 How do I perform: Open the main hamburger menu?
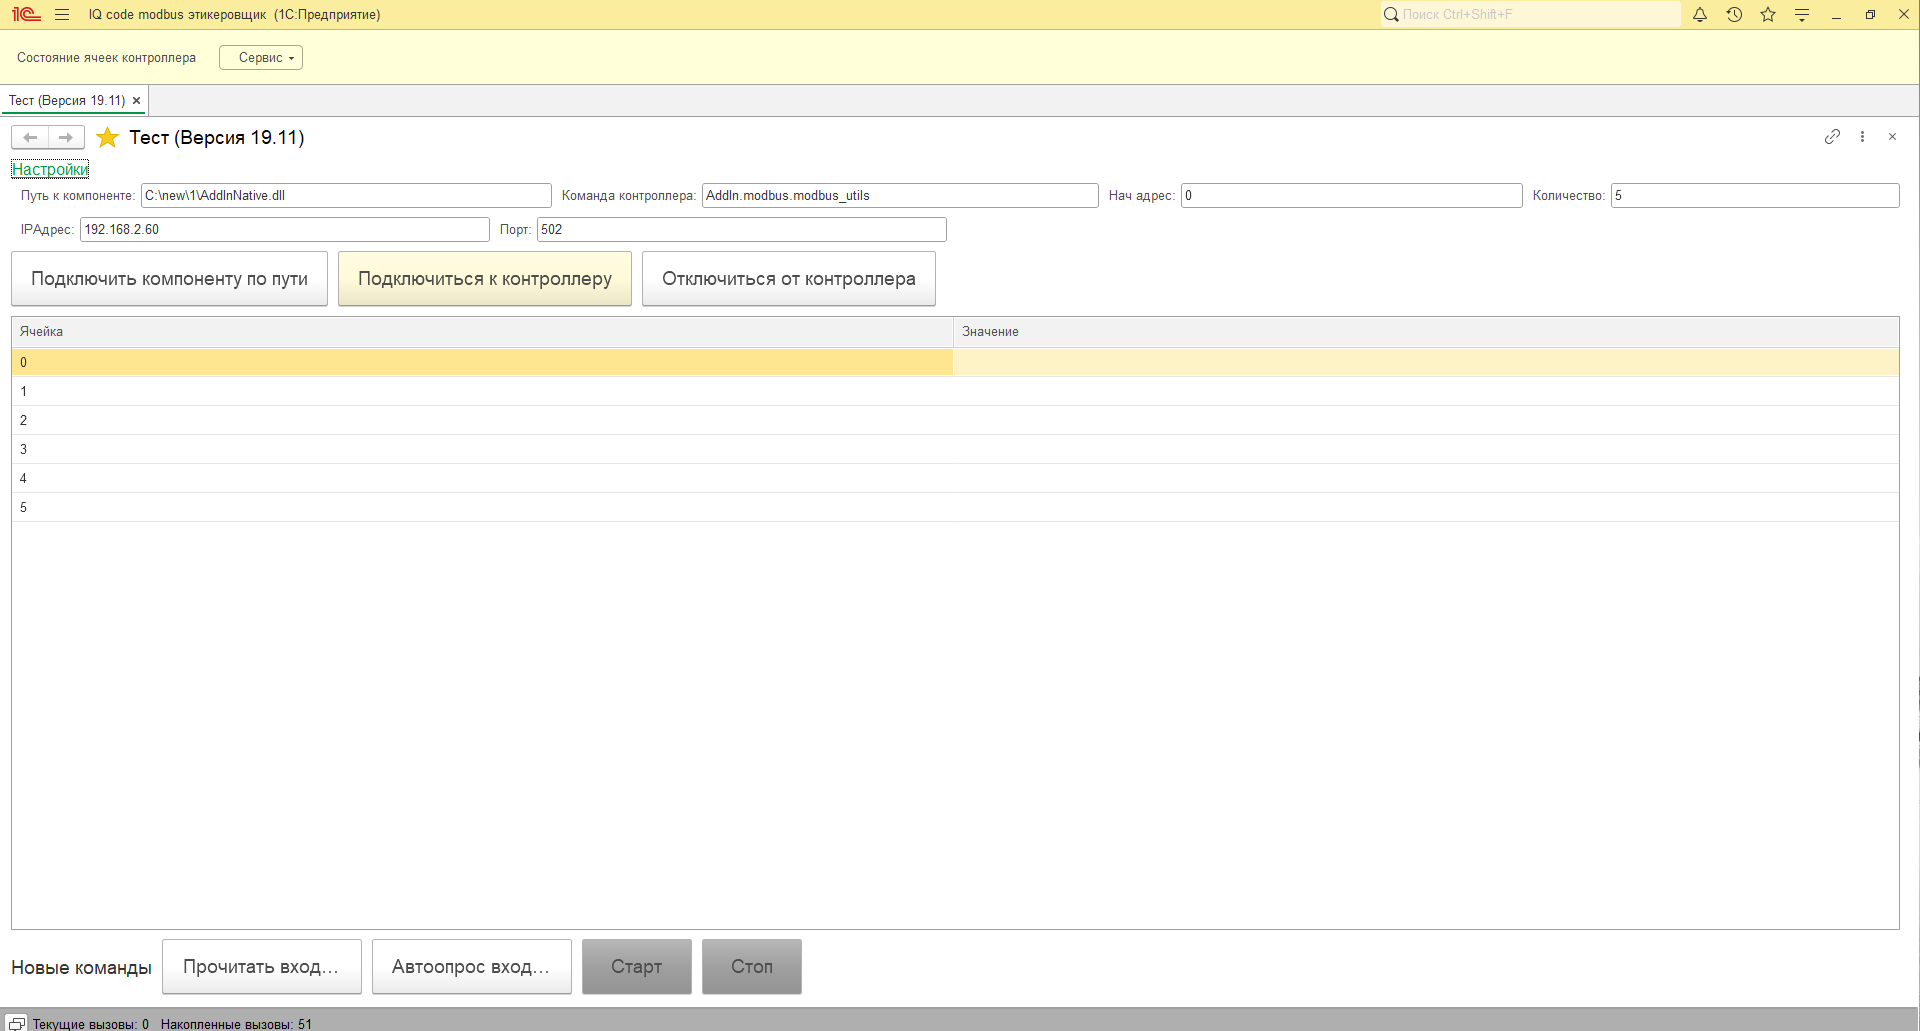pyautogui.click(x=62, y=15)
